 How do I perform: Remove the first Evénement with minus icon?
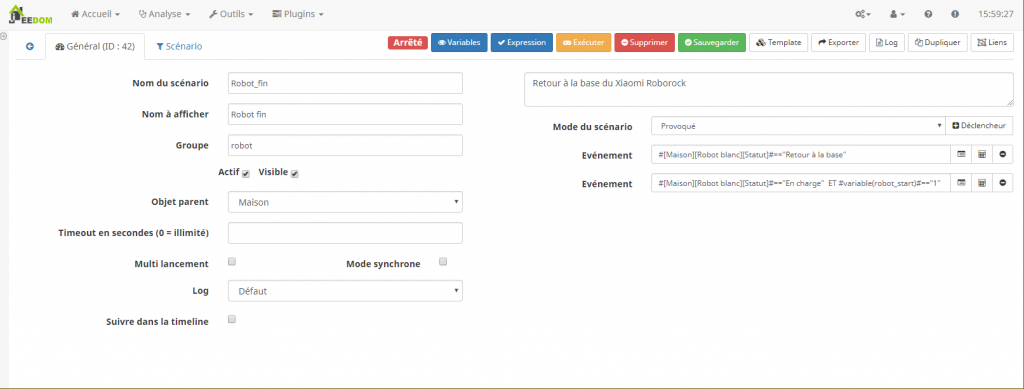coord(1002,155)
